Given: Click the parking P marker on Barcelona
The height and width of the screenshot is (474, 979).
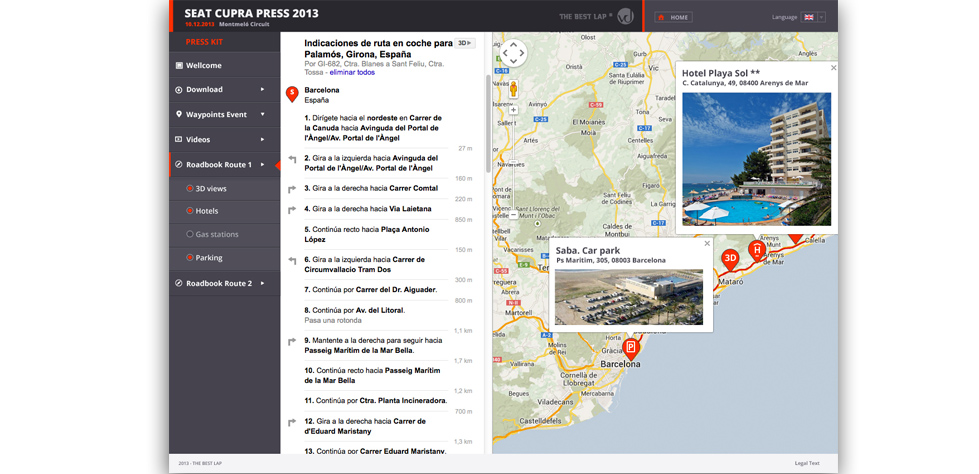Looking at the screenshot, I should coord(631,347).
